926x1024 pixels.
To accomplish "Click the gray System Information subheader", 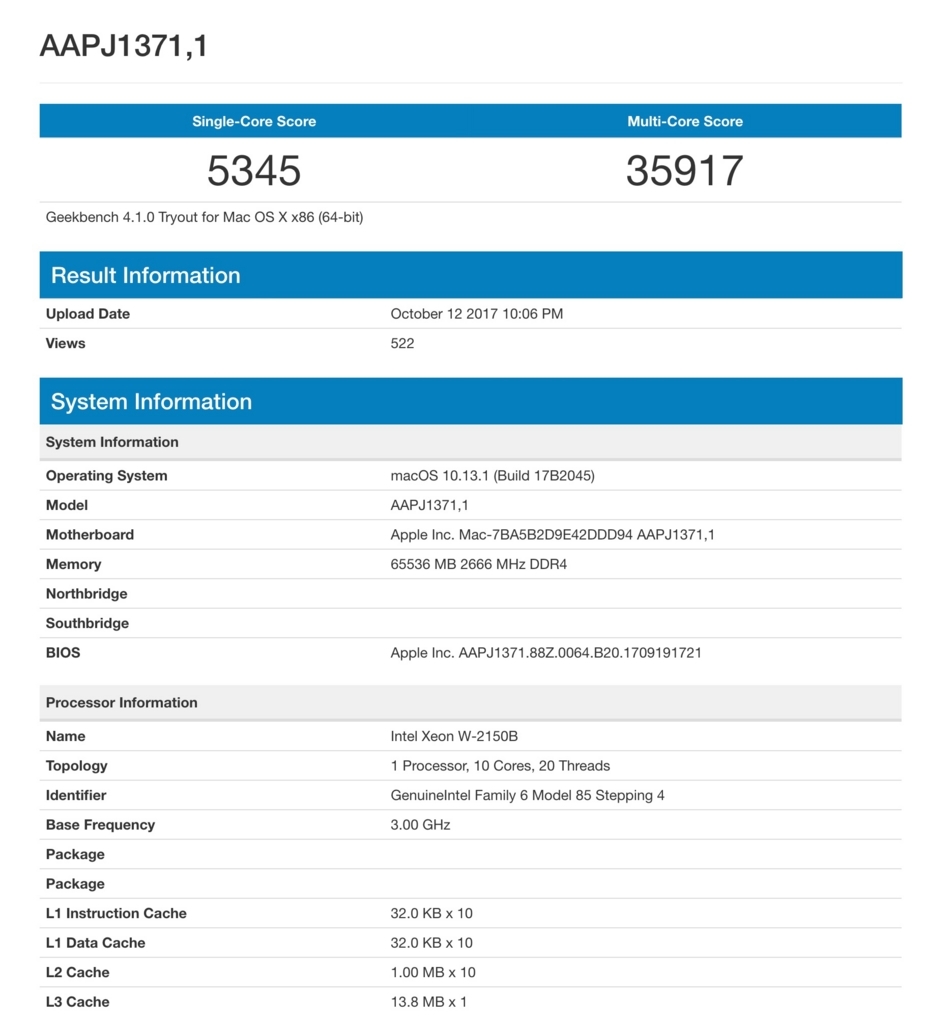I will pyautogui.click(x=471, y=442).
